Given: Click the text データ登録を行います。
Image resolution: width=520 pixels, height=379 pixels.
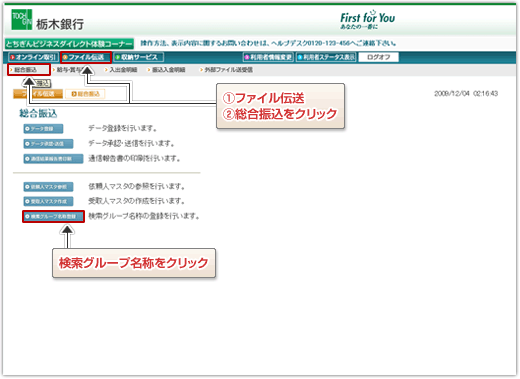Looking at the screenshot, I should coord(122,129).
